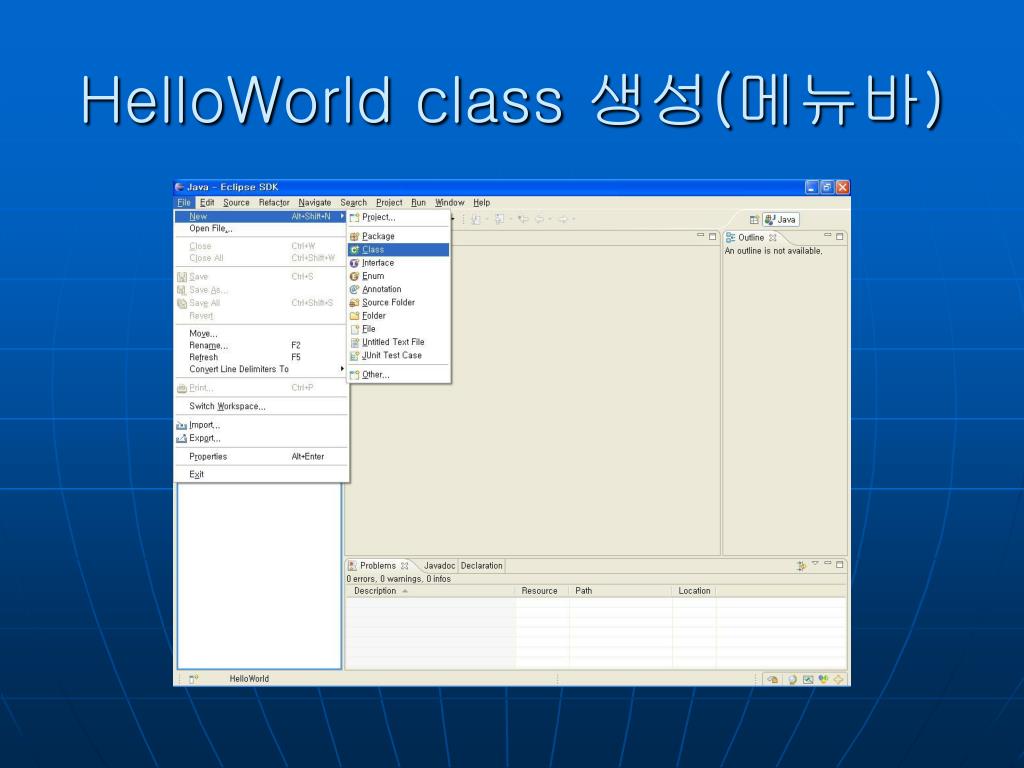The width and height of the screenshot is (1024, 768).
Task: Click HelloWorld text in status bar
Action: [x=249, y=679]
